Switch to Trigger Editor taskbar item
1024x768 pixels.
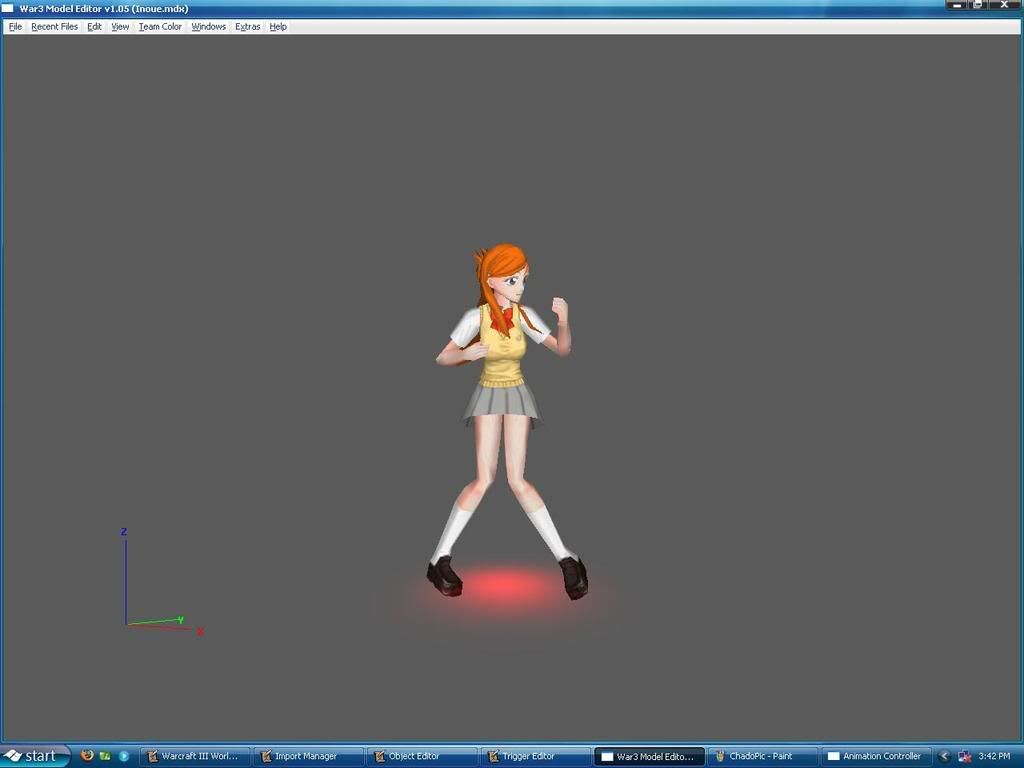pyautogui.click(x=534, y=756)
